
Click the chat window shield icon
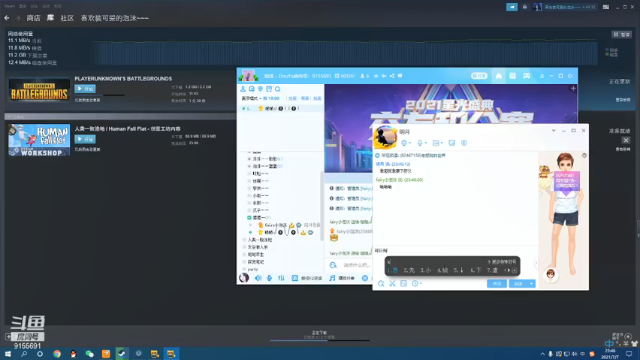tap(464, 143)
